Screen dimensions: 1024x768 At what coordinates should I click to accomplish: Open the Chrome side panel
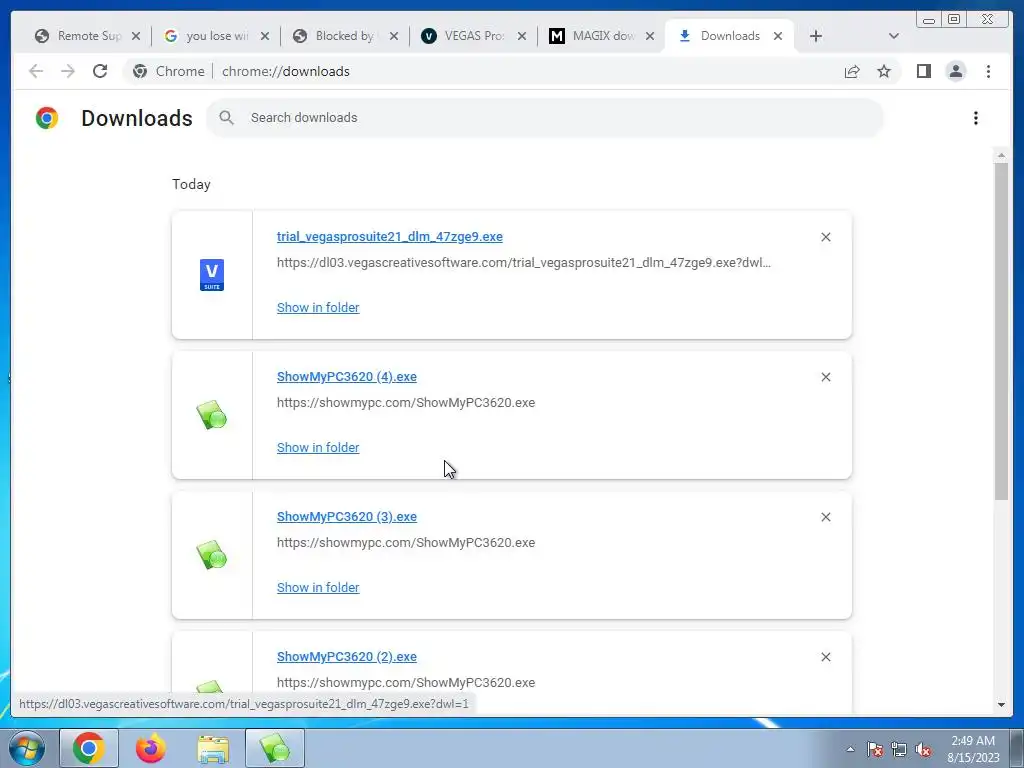[x=923, y=71]
